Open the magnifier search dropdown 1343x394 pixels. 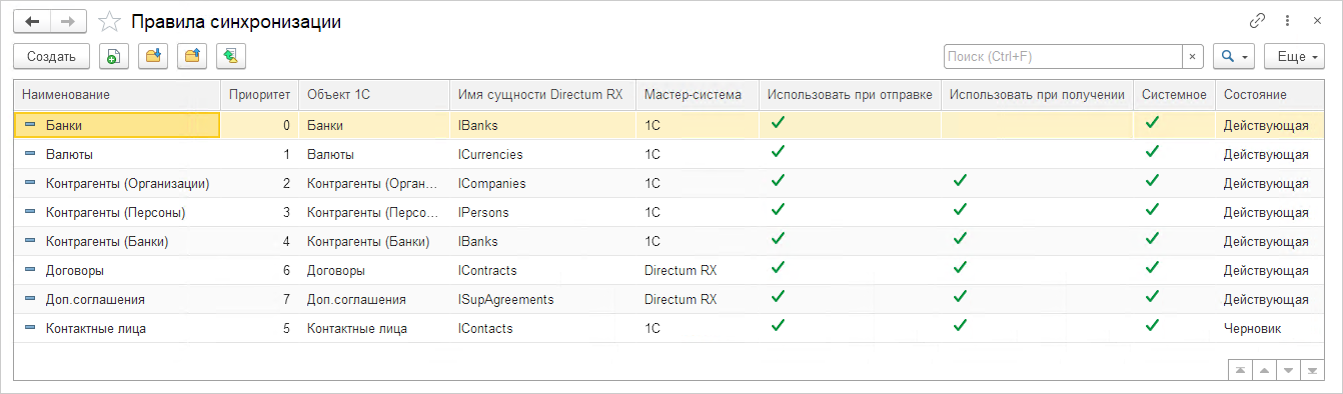pyautogui.click(x=1234, y=57)
